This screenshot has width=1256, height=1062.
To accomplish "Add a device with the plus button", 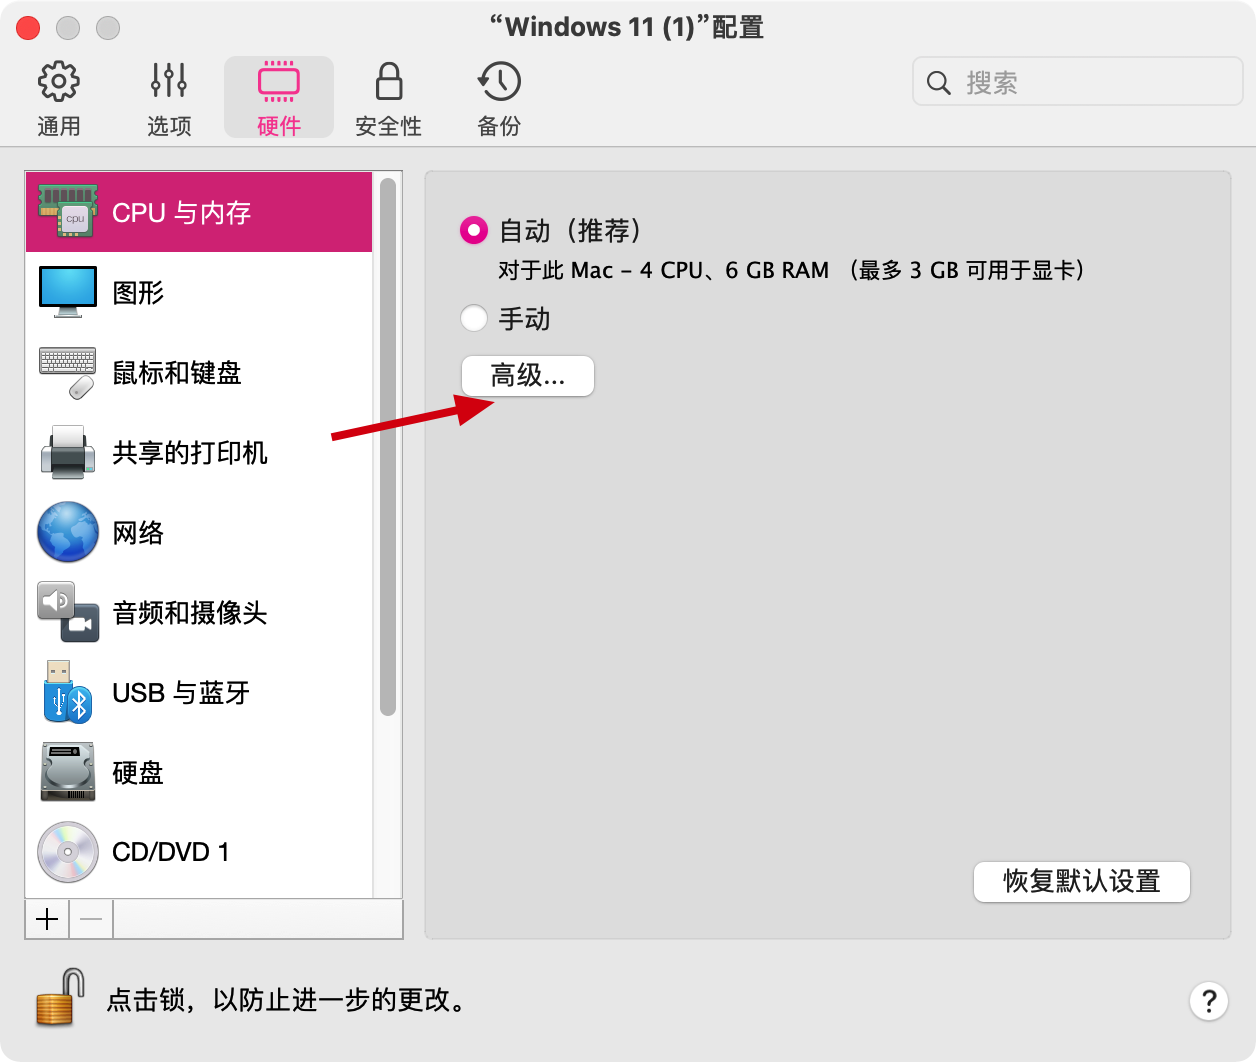I will tap(47, 919).
